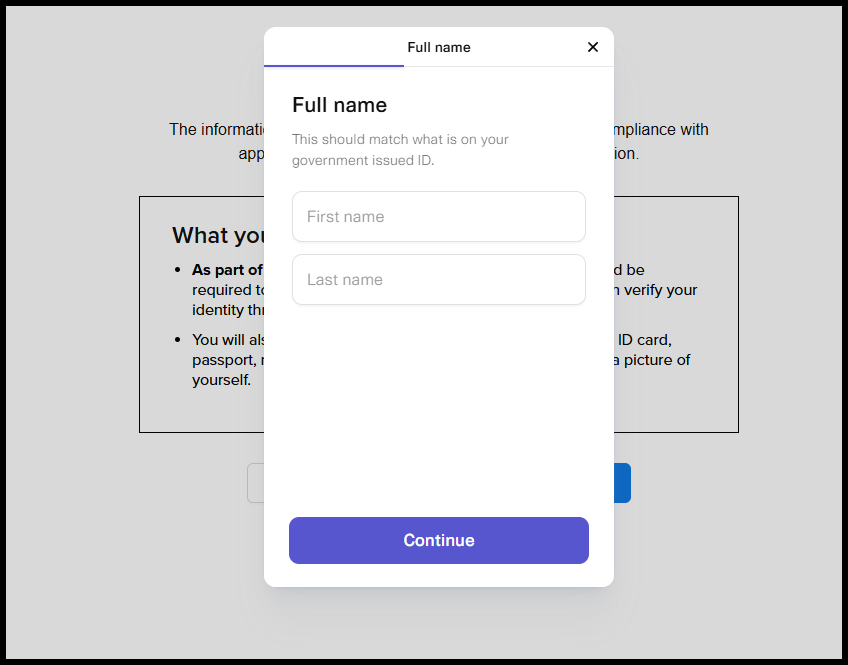Viewport: 848px width, 665px height.
Task: Click the bold "As part of" bullet text
Action: [x=227, y=270]
